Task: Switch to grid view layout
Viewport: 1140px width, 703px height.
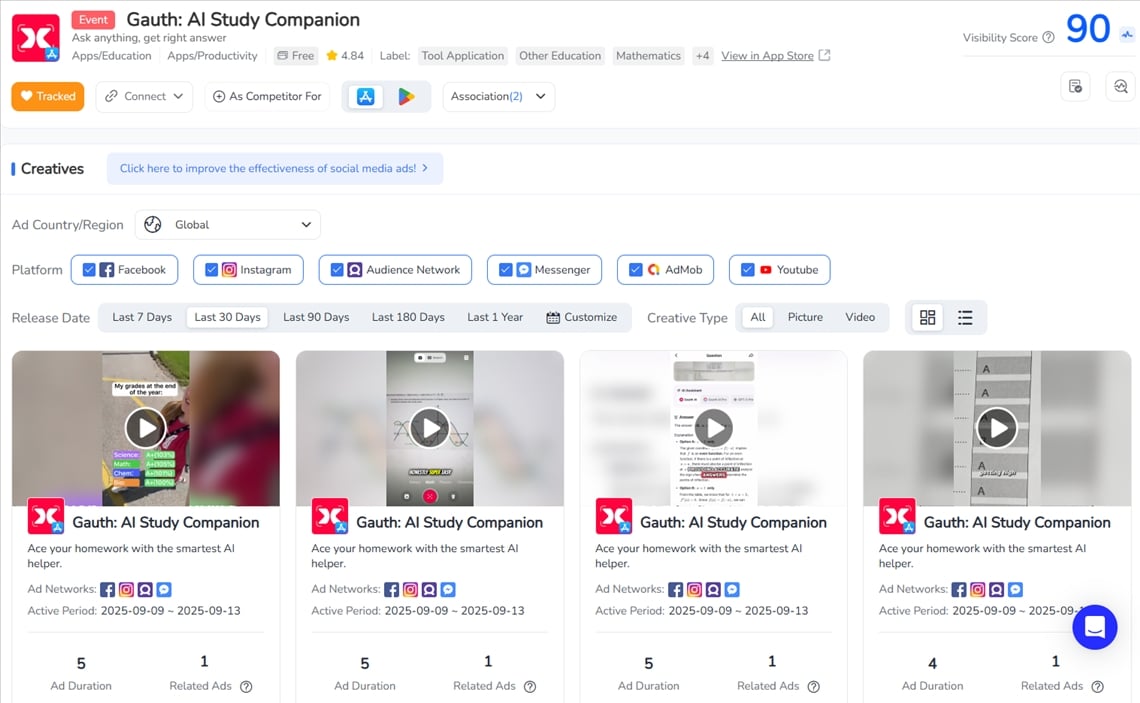Action: [x=927, y=317]
